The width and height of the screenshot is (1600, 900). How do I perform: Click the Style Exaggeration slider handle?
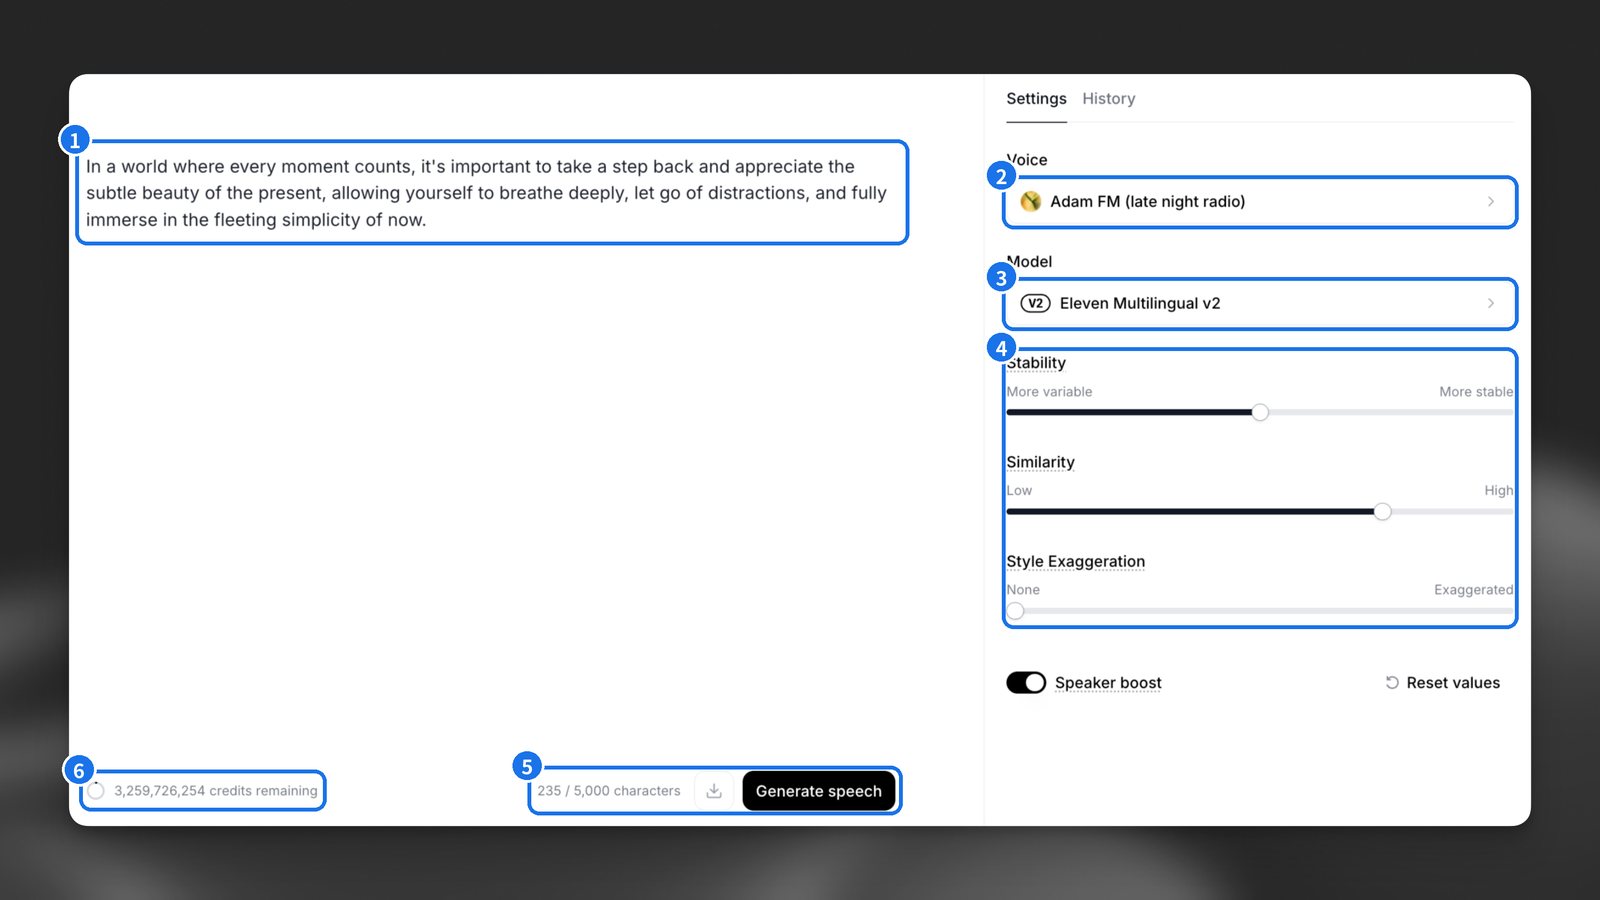pyautogui.click(x=1015, y=610)
